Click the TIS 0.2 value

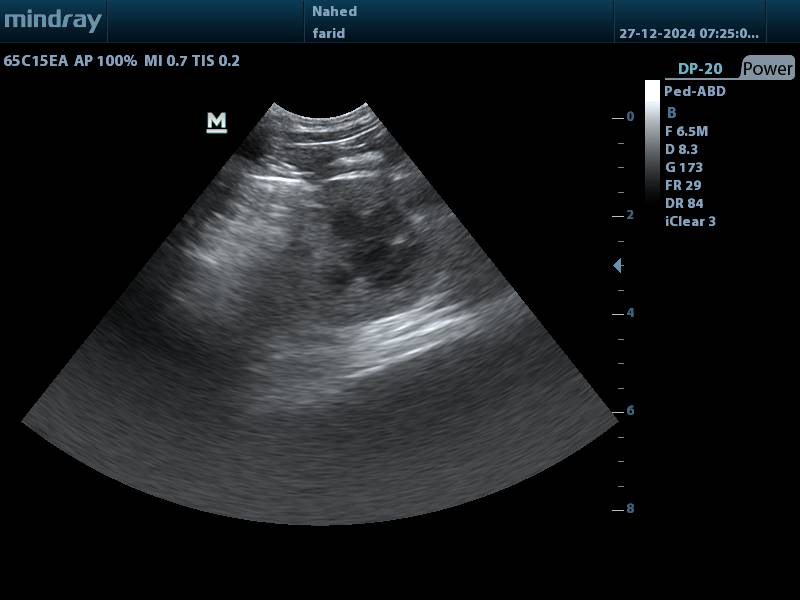[x=216, y=61]
